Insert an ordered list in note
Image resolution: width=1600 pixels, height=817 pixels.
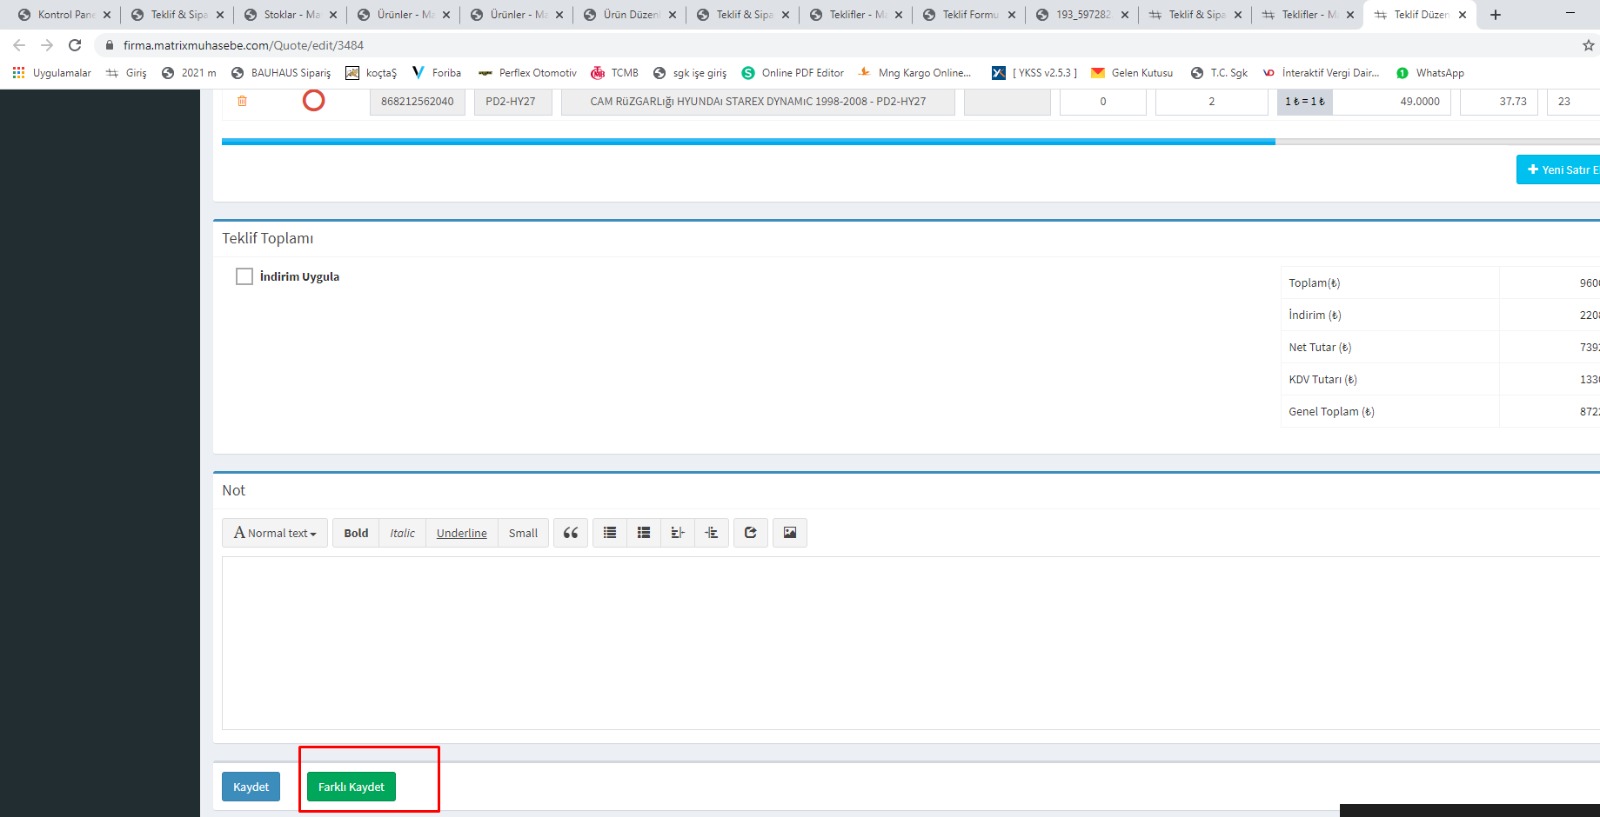pos(644,533)
